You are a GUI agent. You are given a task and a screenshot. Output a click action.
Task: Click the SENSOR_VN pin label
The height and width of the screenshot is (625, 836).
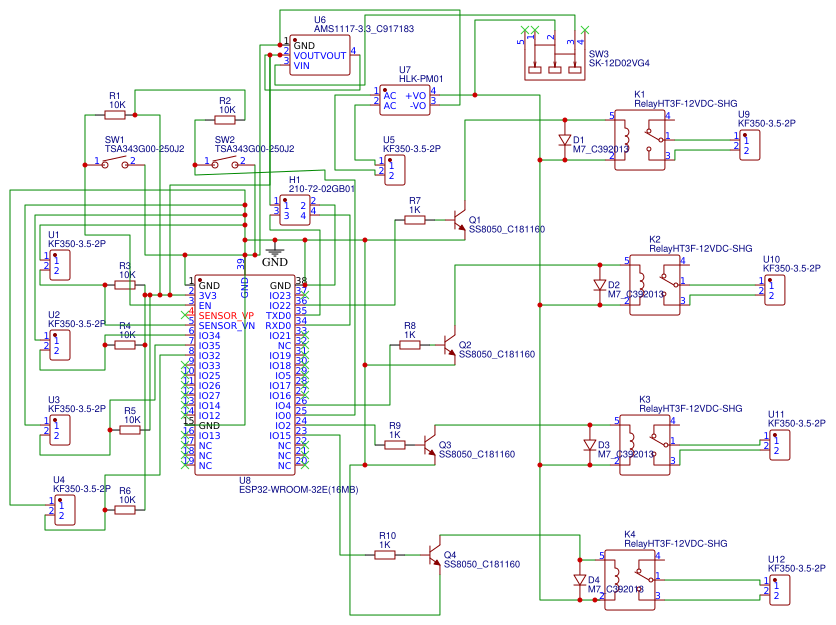coord(227,325)
